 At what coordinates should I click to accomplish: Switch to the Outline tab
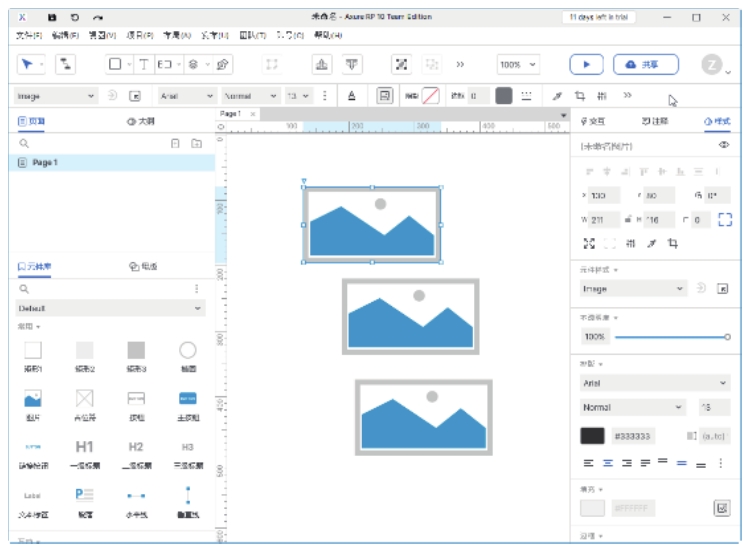(141, 121)
